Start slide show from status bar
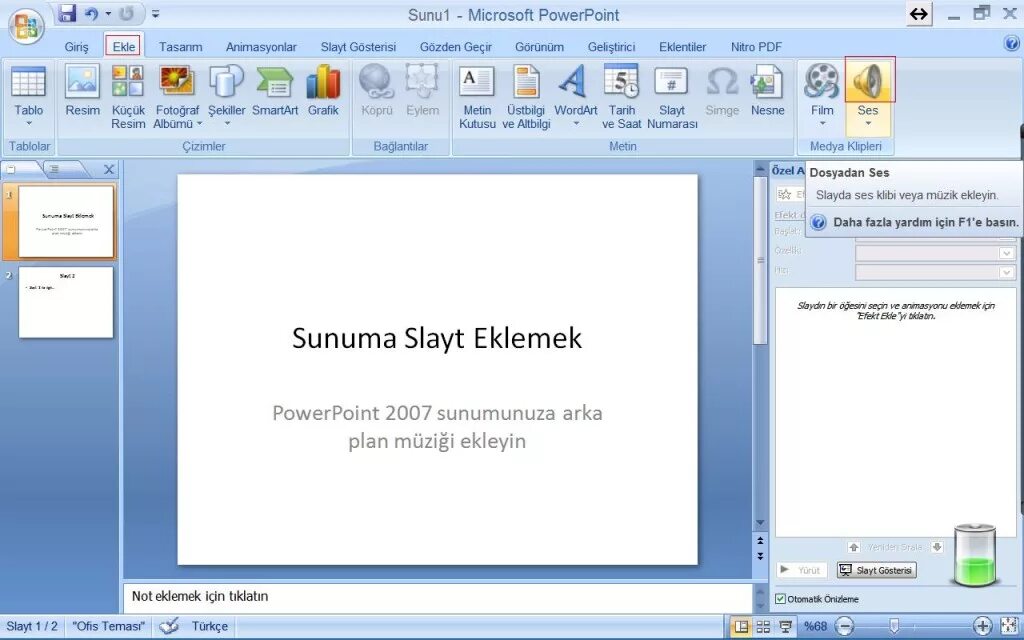 (786, 627)
